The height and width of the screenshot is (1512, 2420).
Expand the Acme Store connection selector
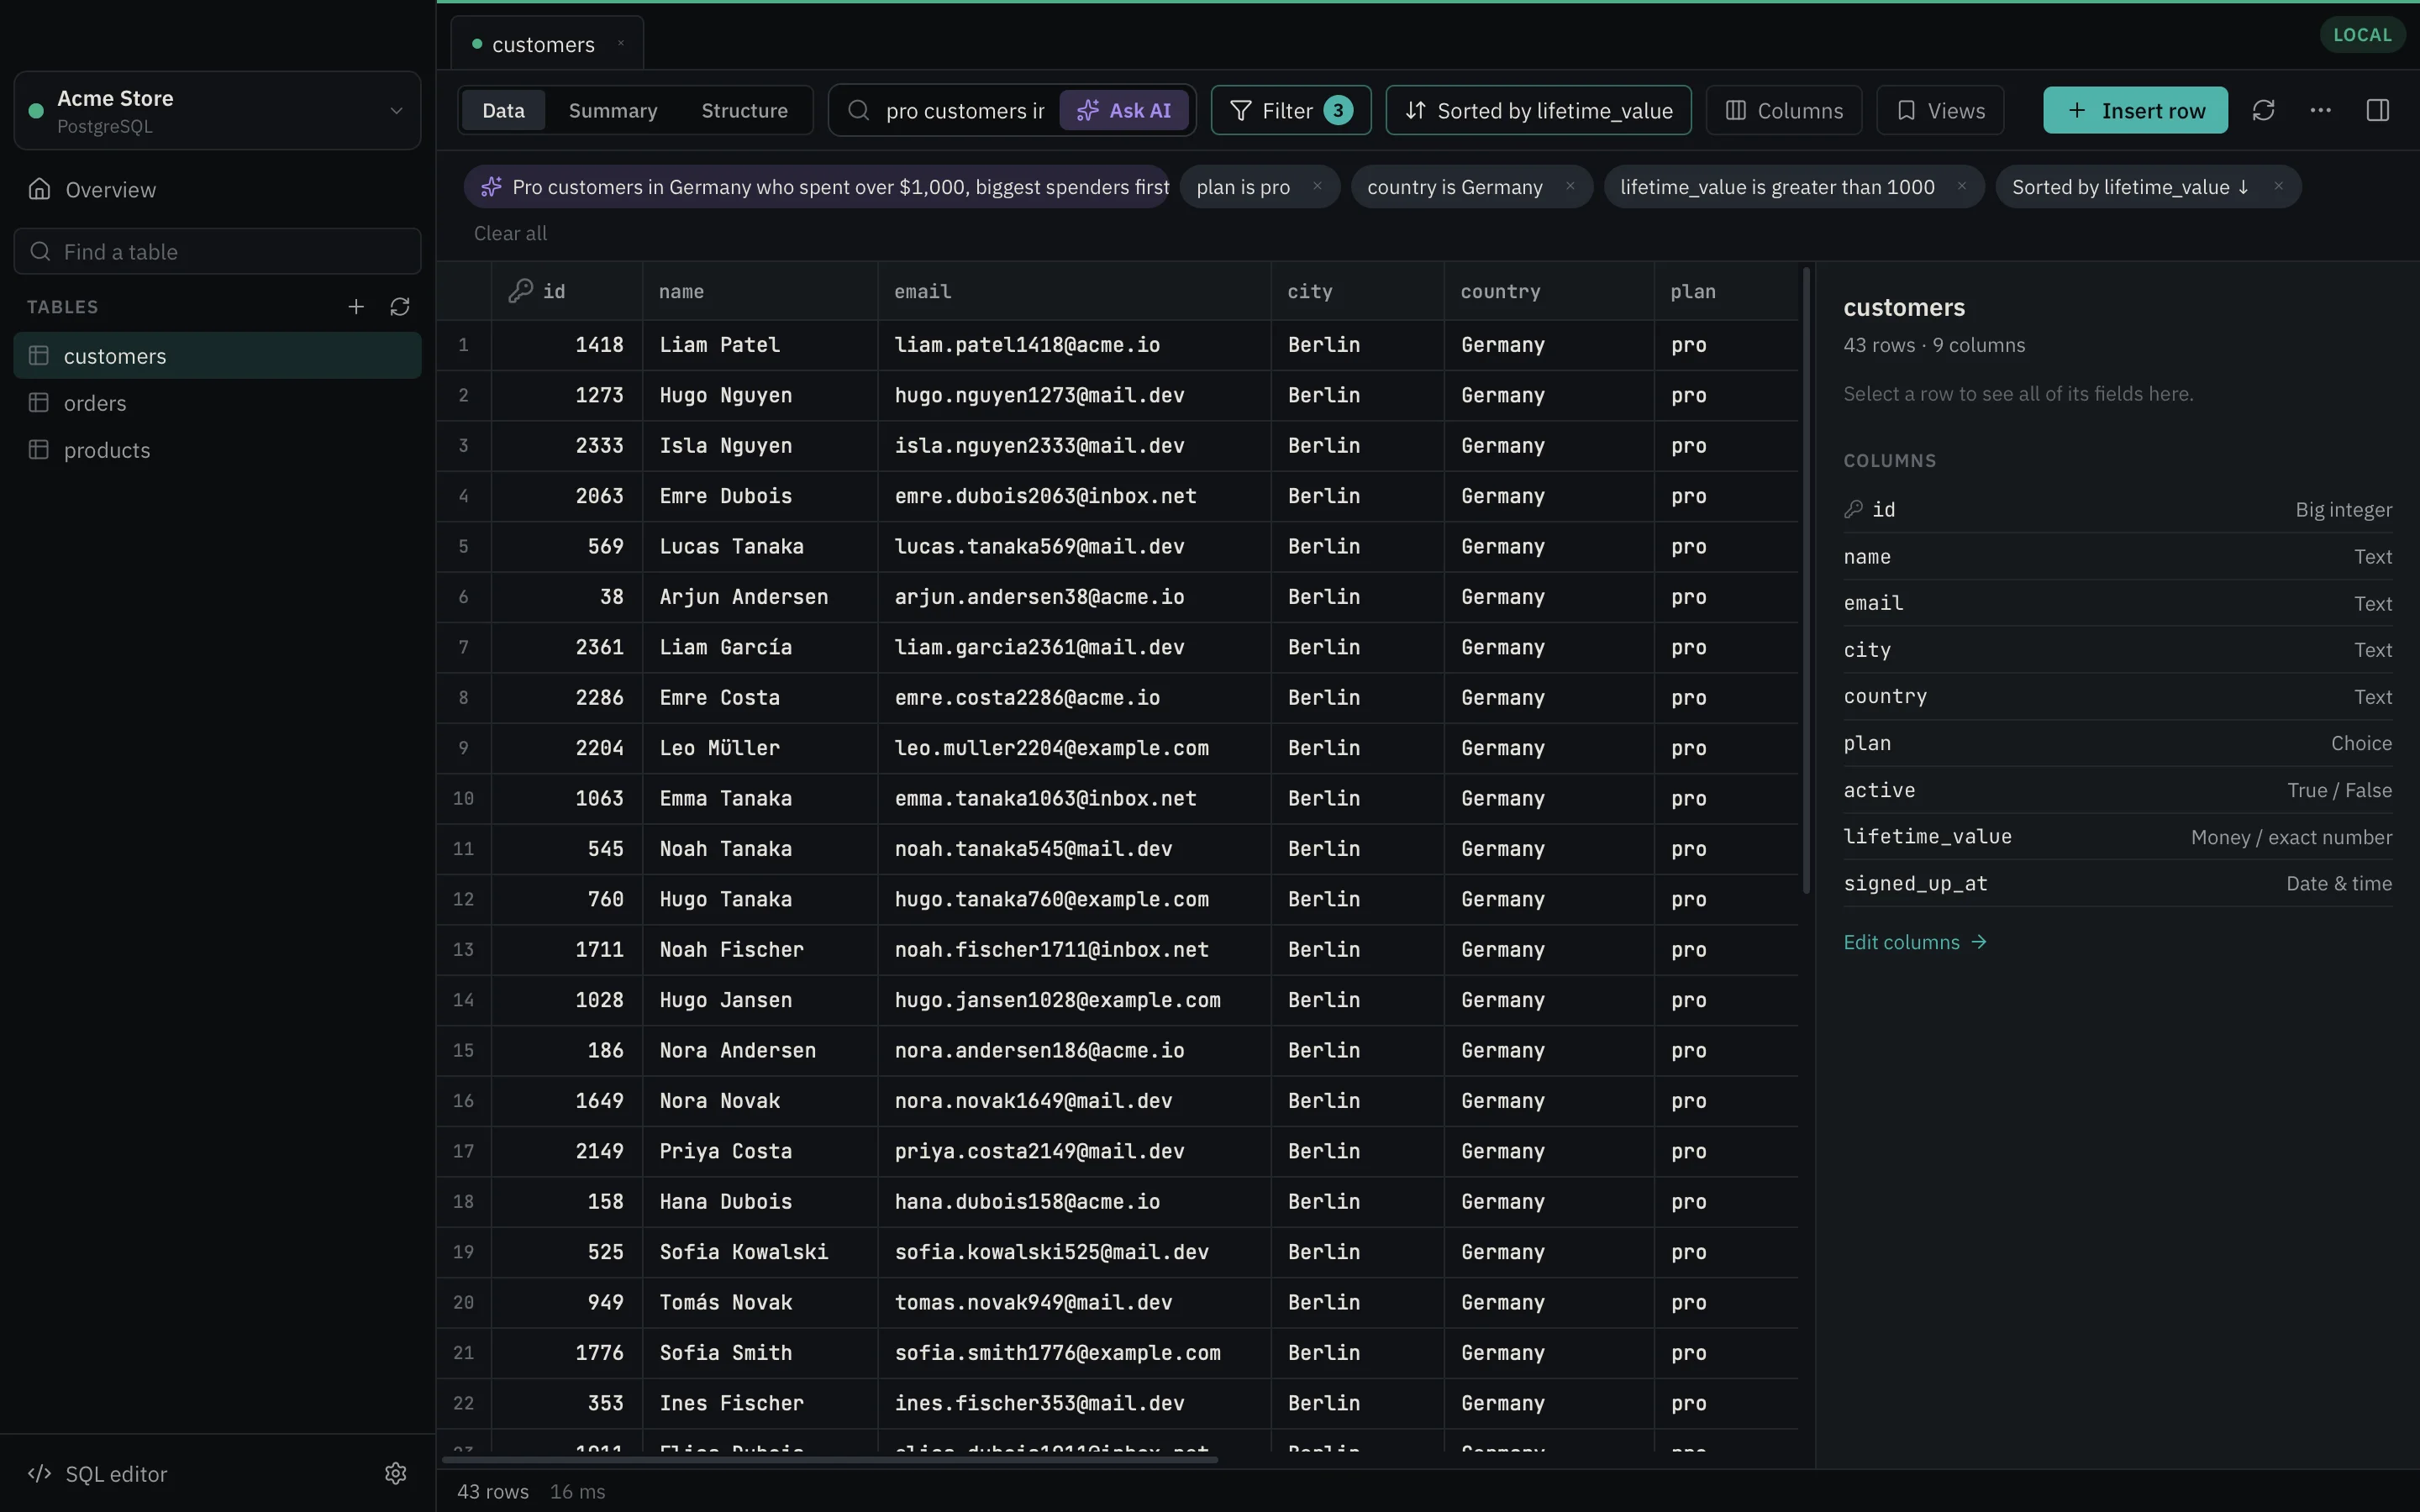(x=217, y=110)
